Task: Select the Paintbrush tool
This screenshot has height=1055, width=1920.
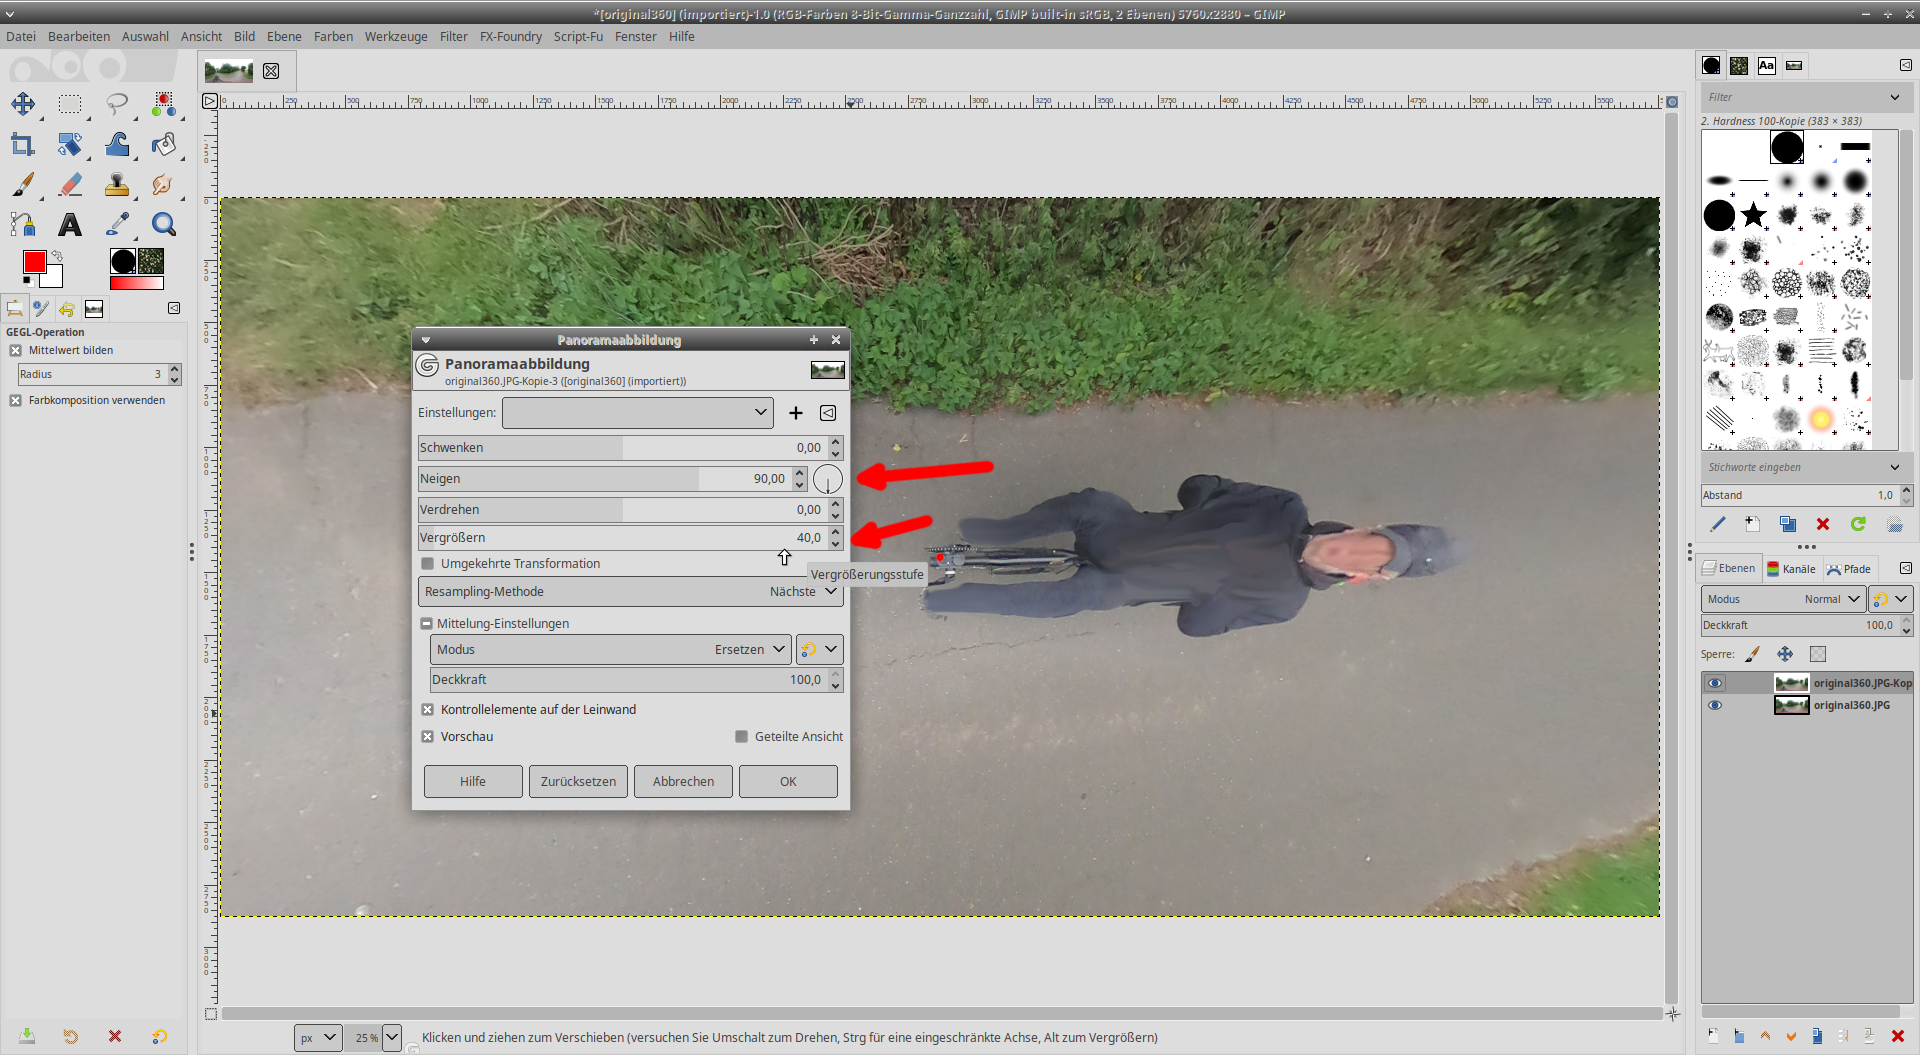Action: pos(23,185)
